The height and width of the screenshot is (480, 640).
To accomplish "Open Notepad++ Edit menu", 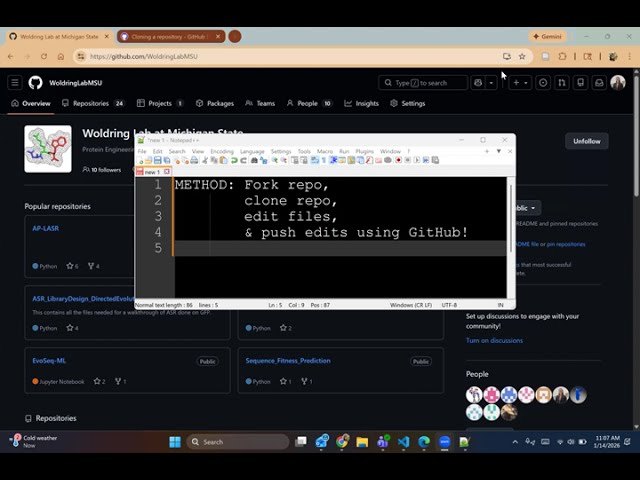I will [158, 151].
